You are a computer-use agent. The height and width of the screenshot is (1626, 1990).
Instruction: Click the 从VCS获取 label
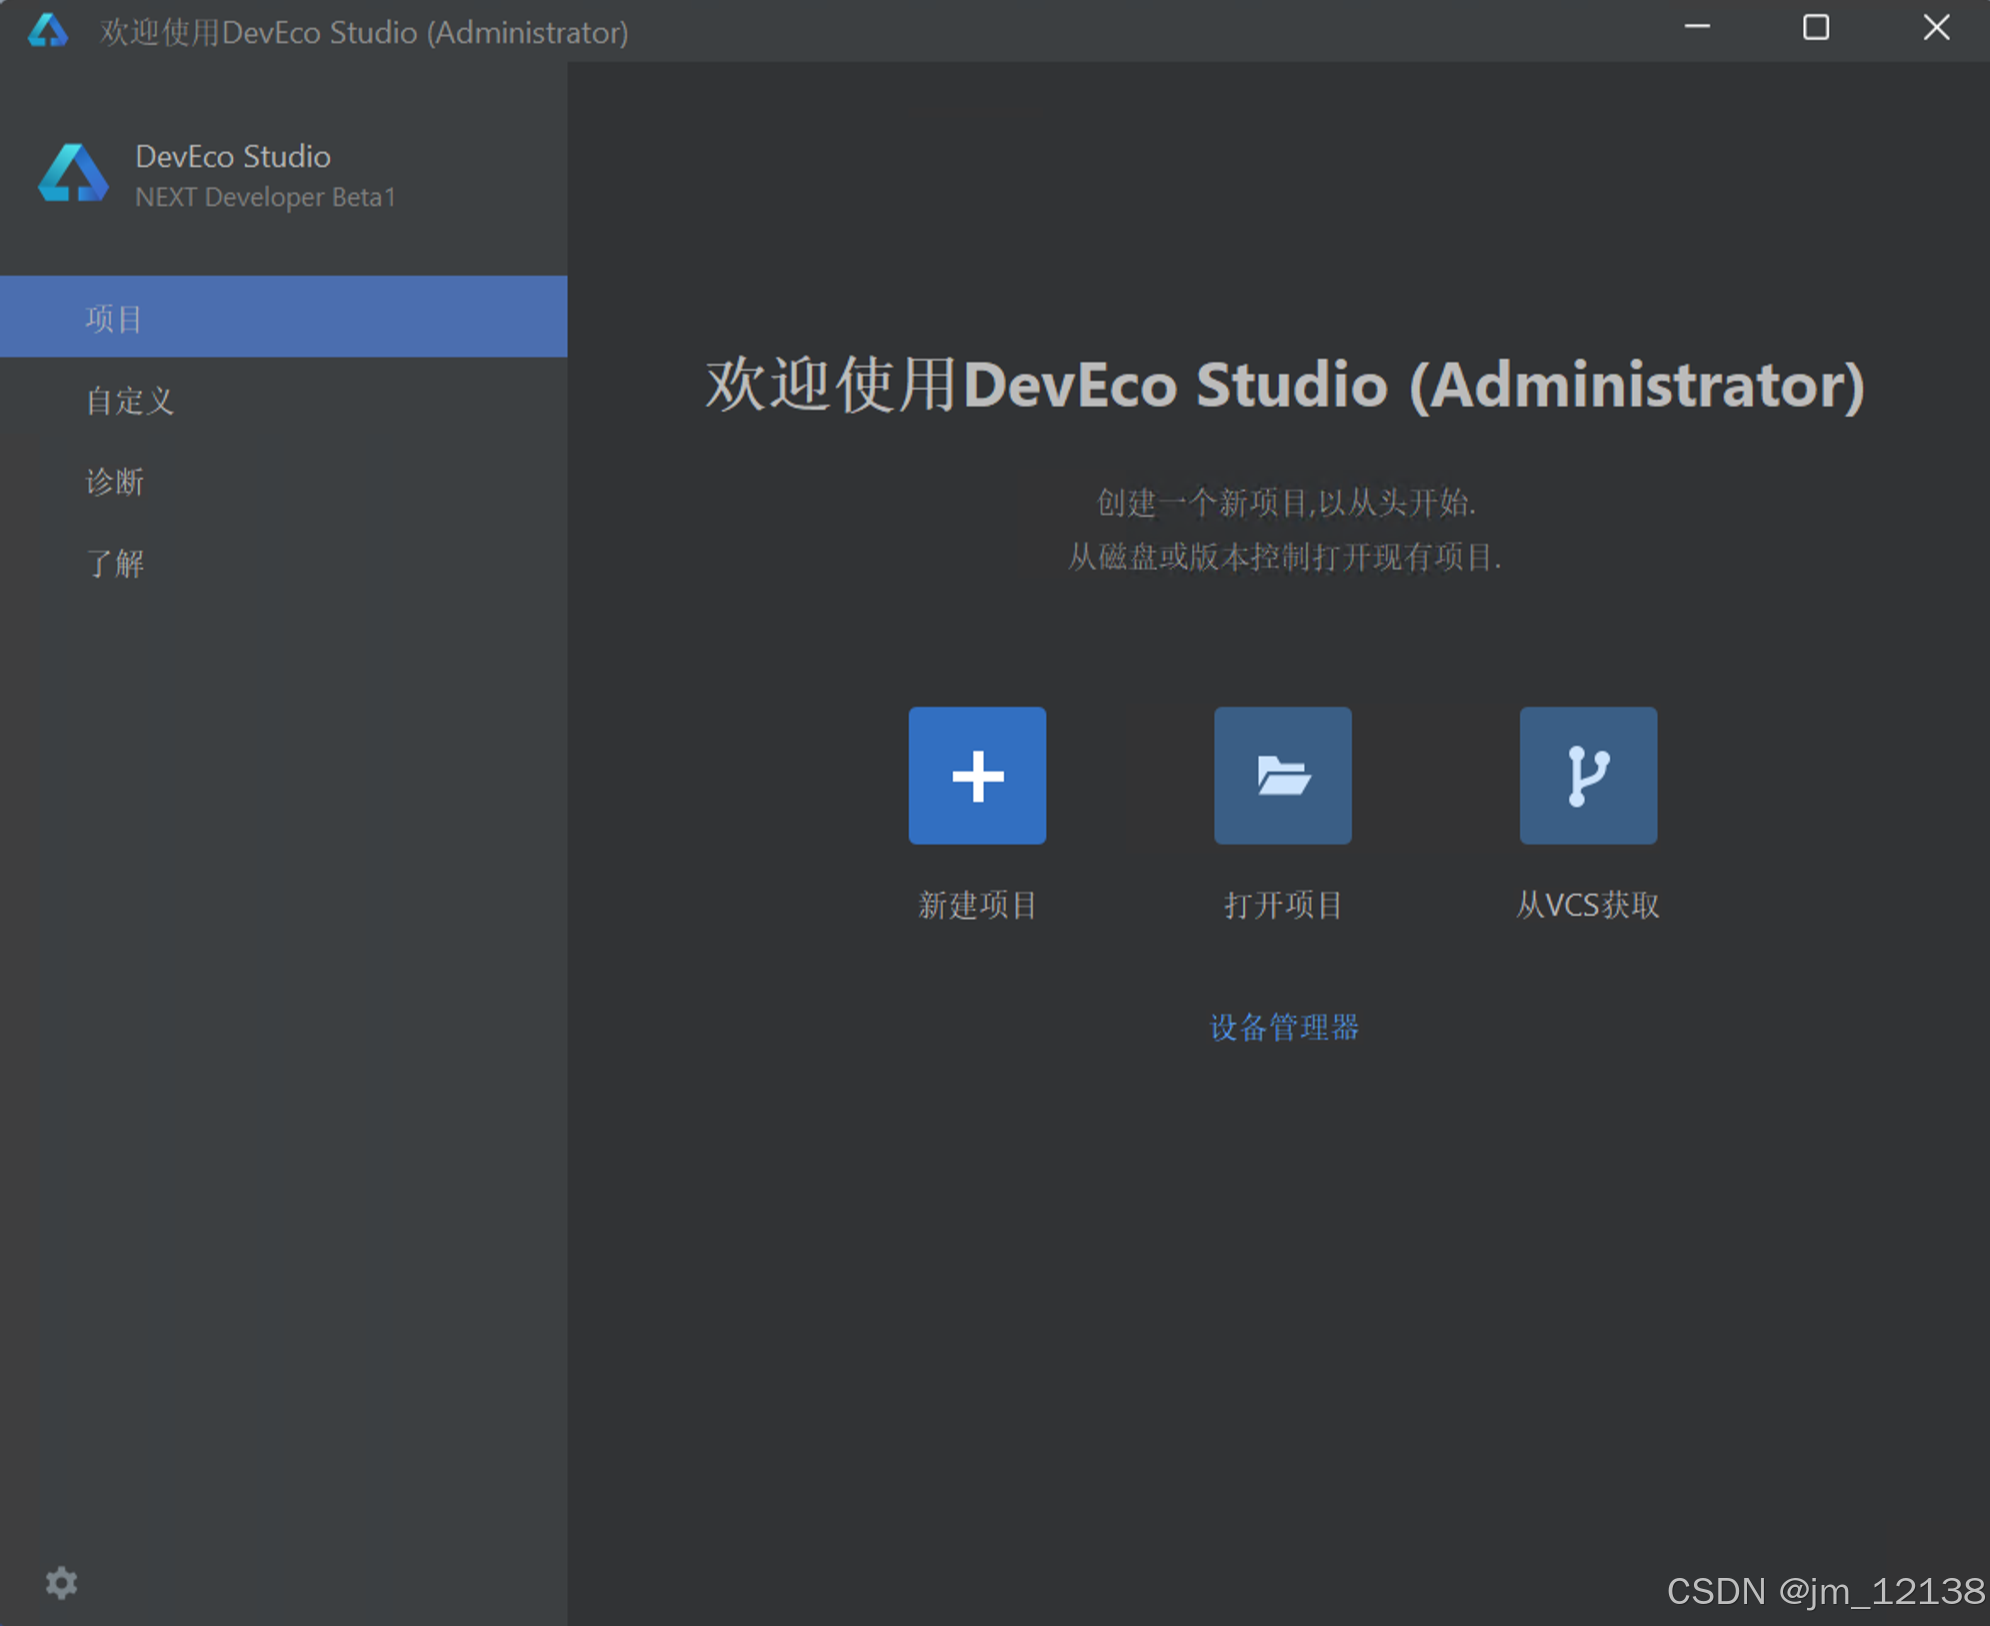pos(1588,905)
